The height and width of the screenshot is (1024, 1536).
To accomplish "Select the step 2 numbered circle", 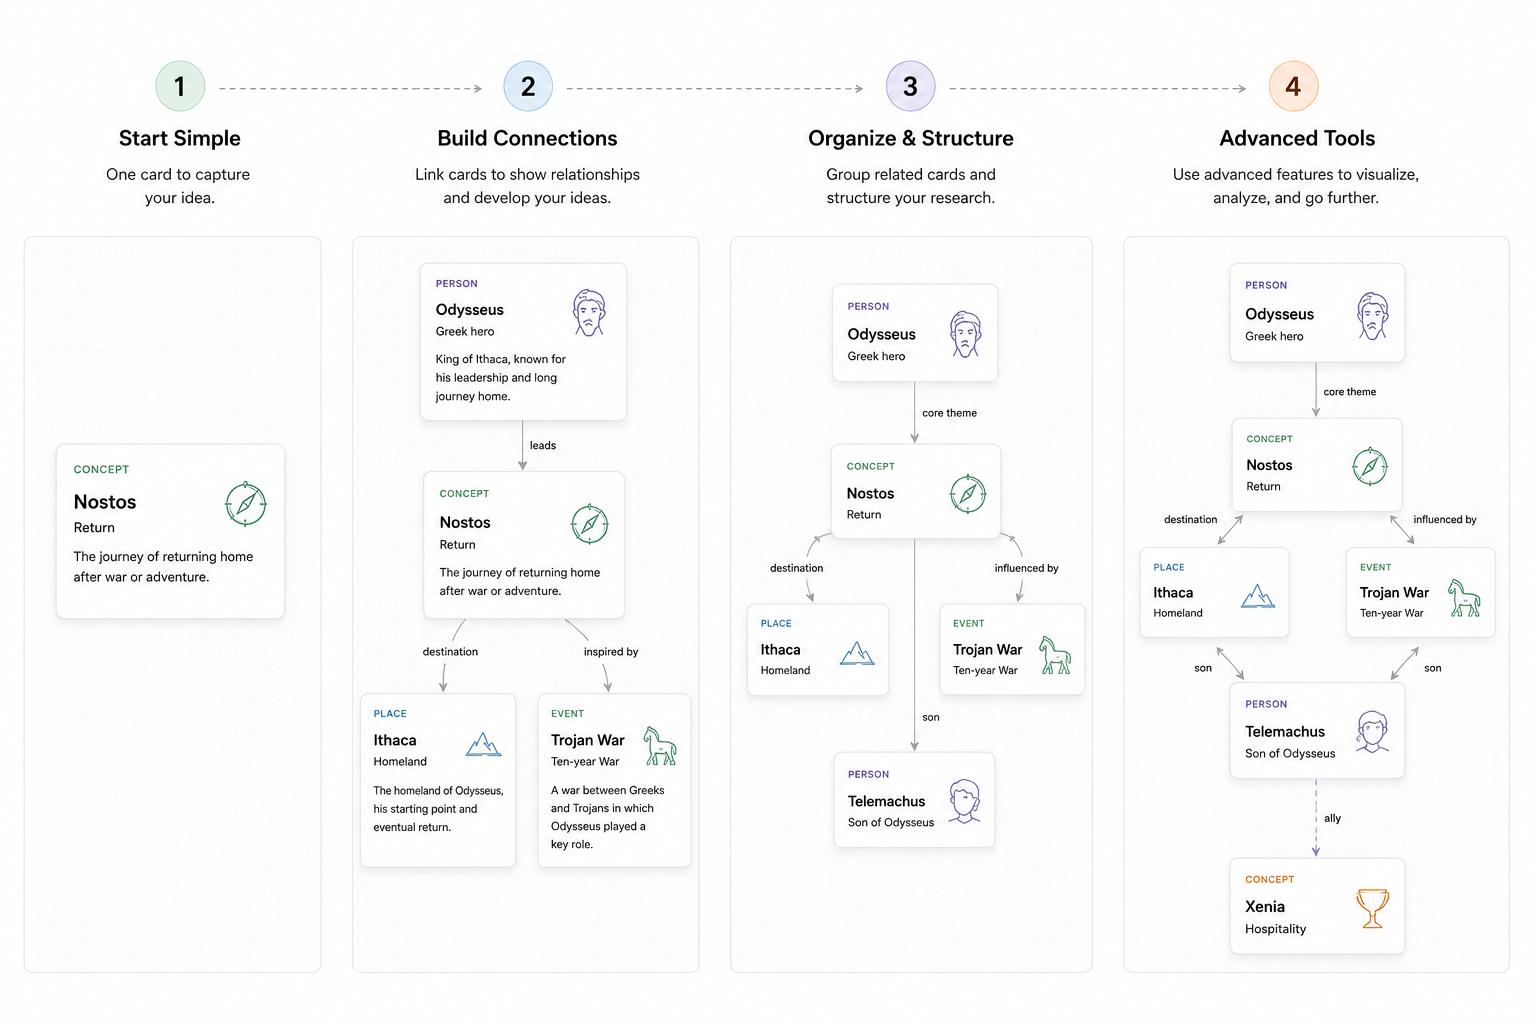I will tap(528, 87).
